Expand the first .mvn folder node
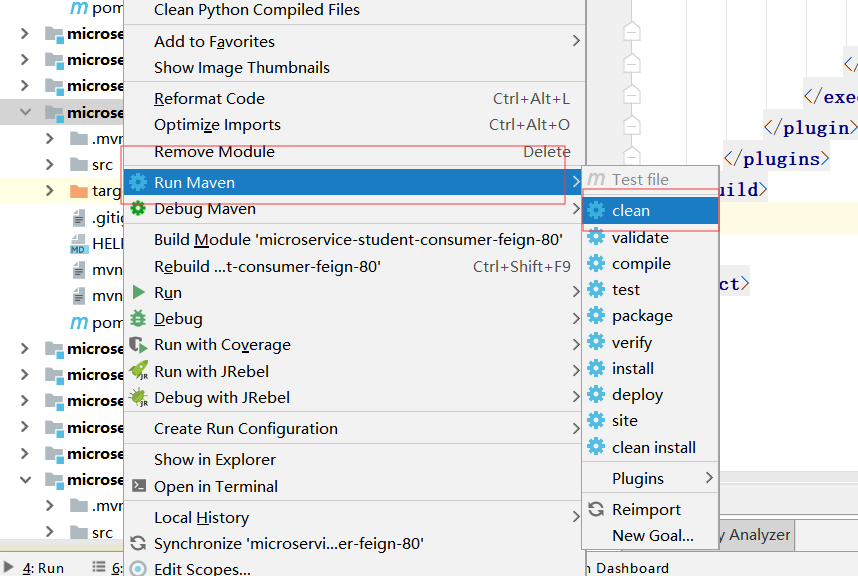Viewport: 858px width, 576px height. point(50,138)
